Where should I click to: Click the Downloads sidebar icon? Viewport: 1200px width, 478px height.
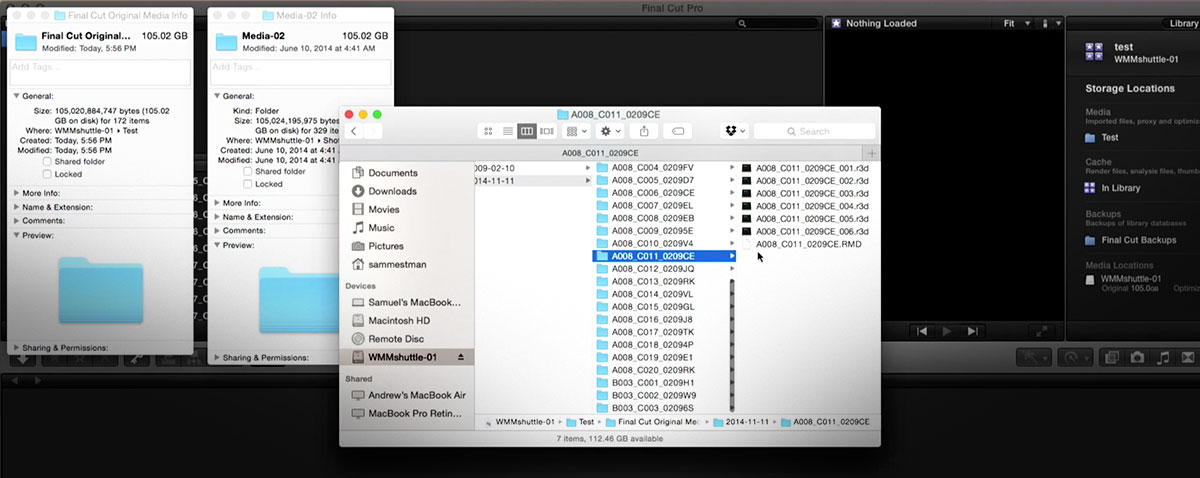pyautogui.click(x=358, y=191)
